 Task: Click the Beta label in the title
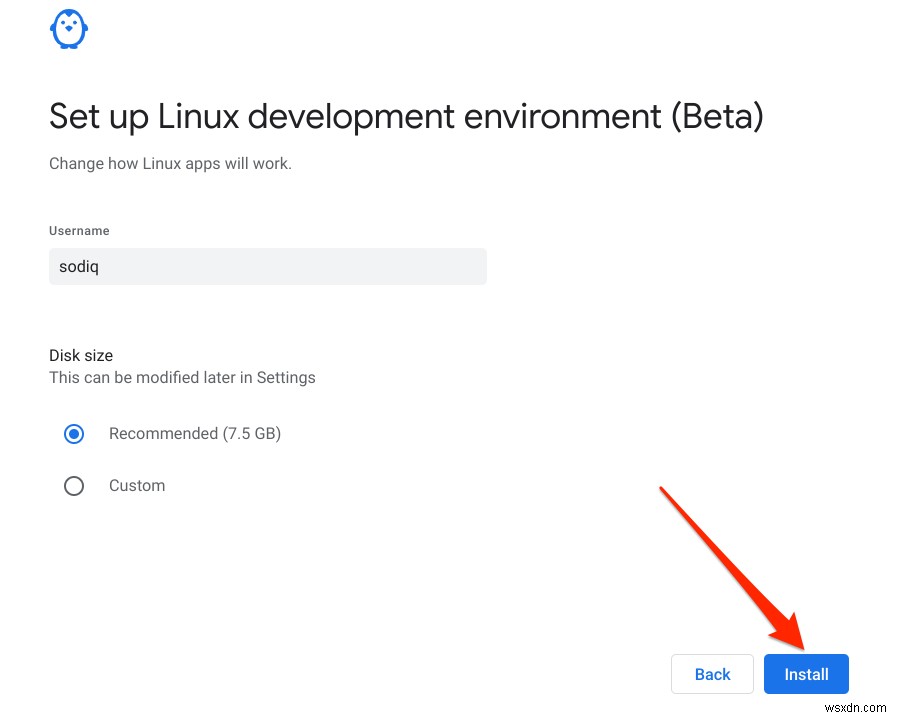(x=716, y=116)
